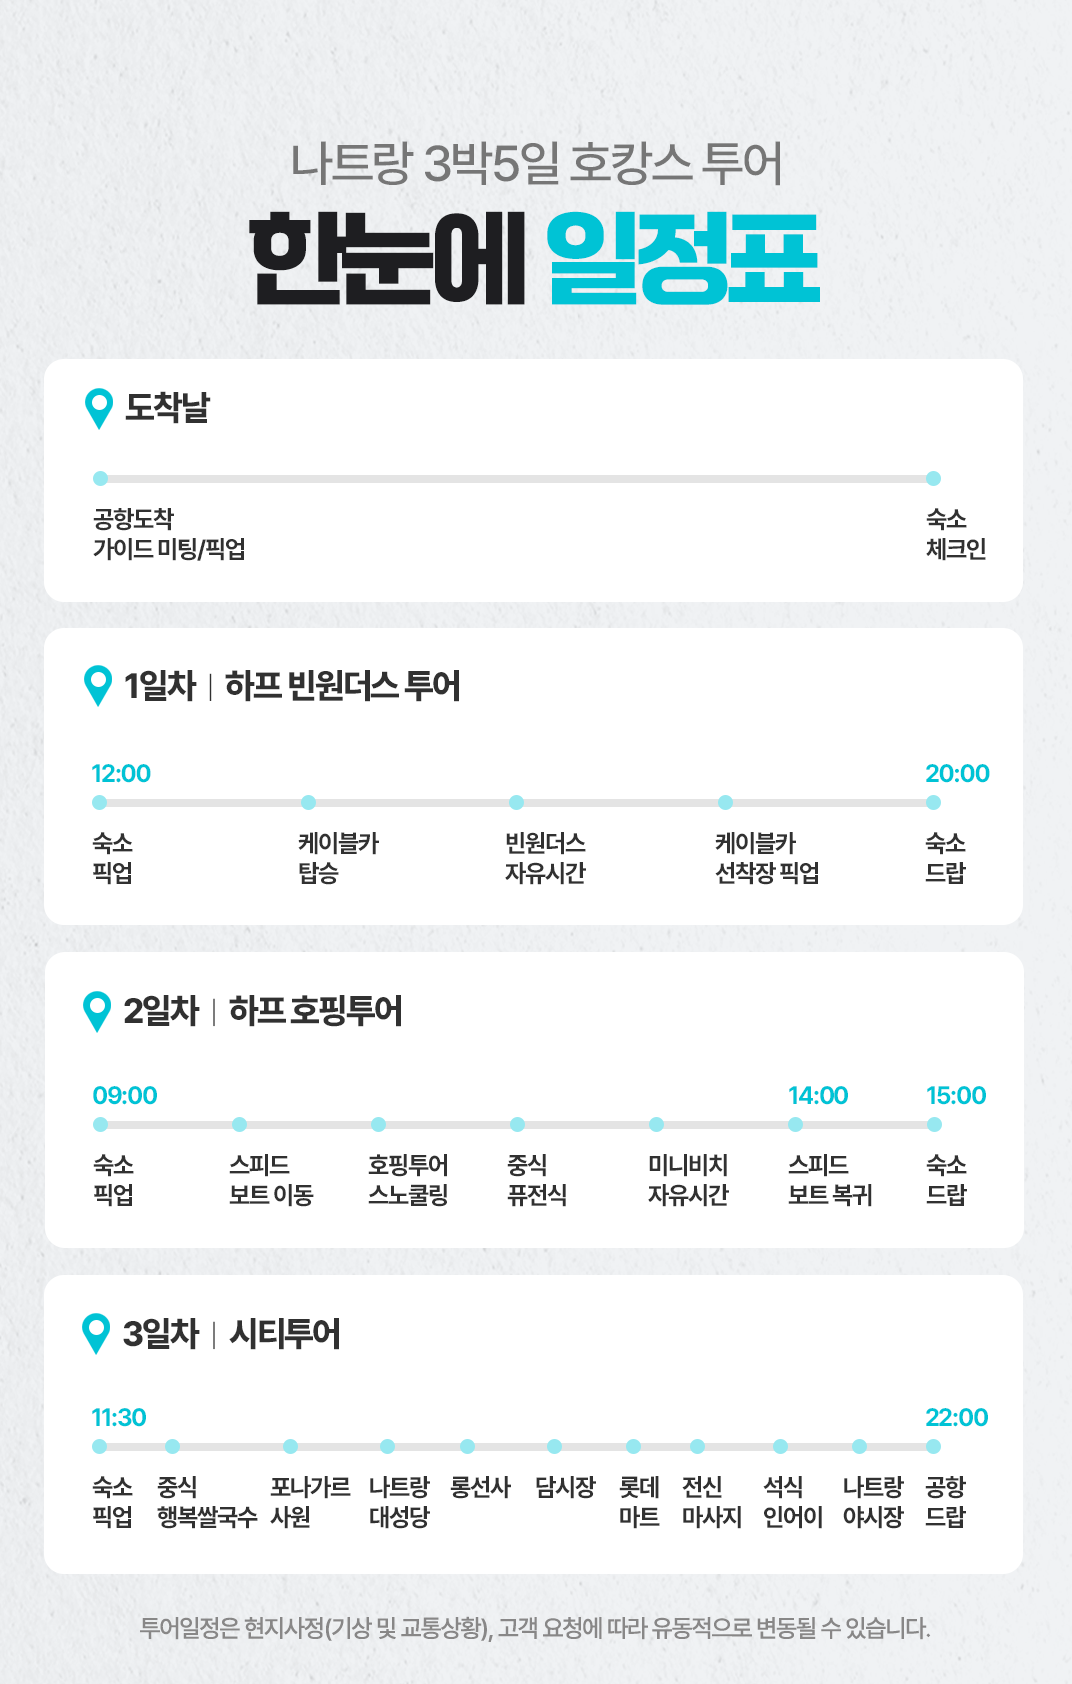Click the location pin beside 도착날
Screen dimensions: 1072x1684
99,407
